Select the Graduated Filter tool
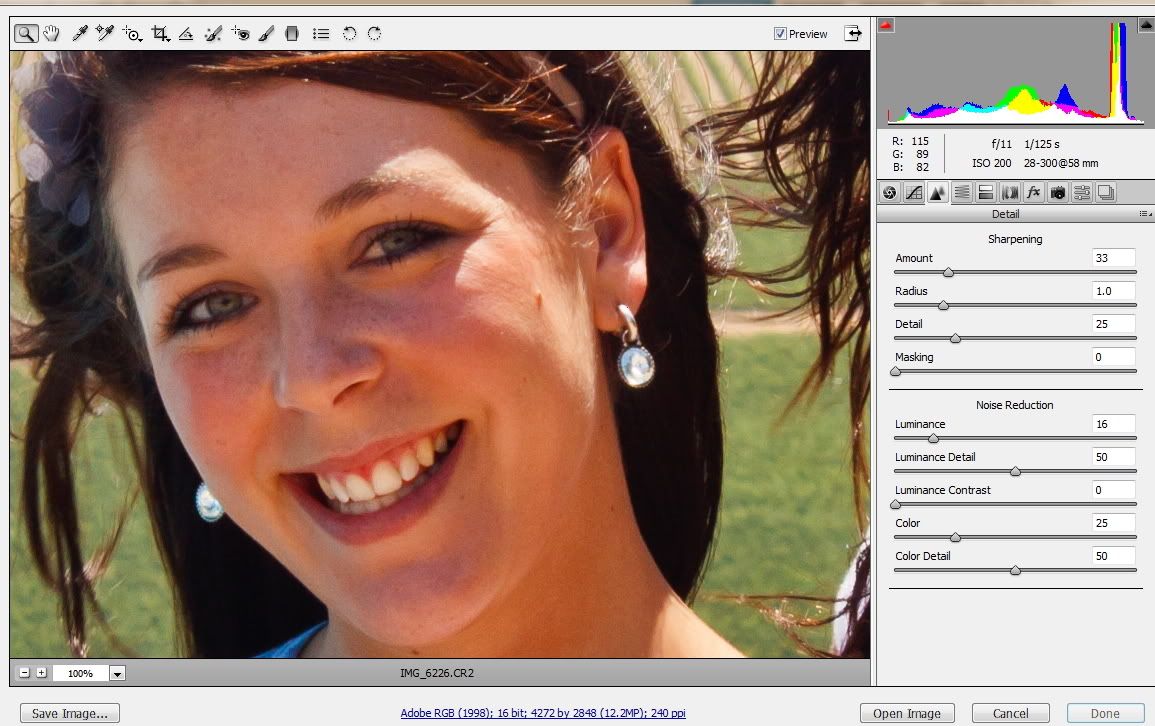The height and width of the screenshot is (726, 1155). click(x=292, y=34)
